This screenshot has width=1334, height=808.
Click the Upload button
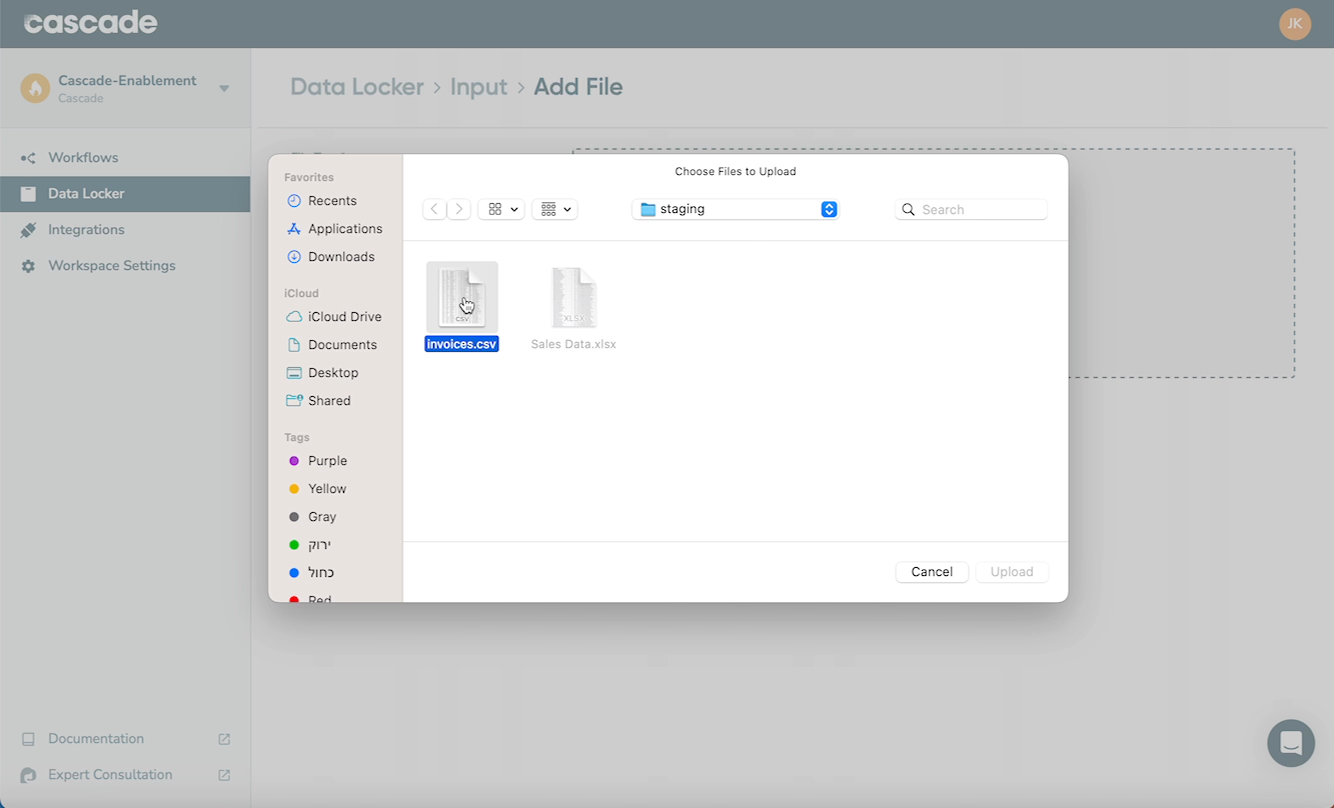(1011, 571)
